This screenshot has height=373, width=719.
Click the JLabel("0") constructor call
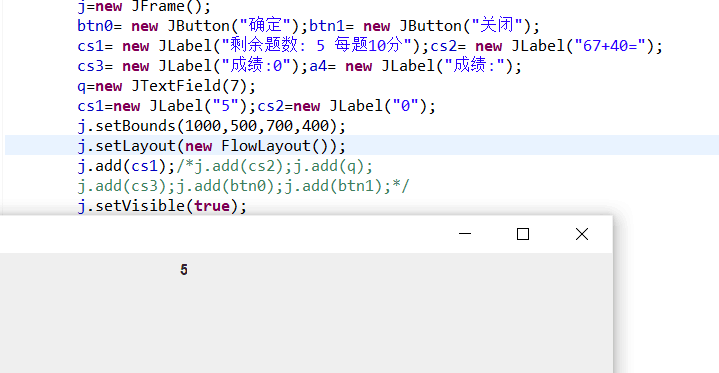pyautogui.click(x=377, y=106)
